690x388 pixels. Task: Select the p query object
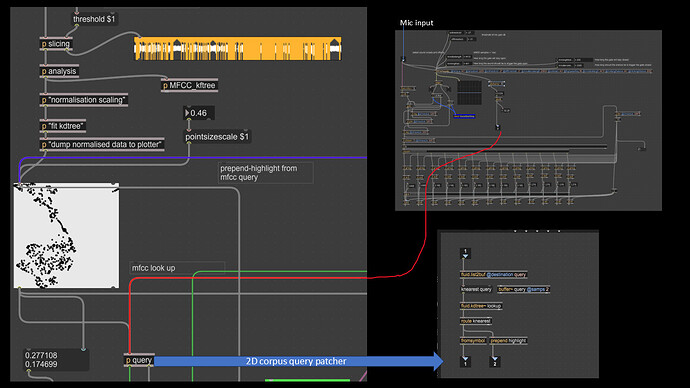point(139,360)
